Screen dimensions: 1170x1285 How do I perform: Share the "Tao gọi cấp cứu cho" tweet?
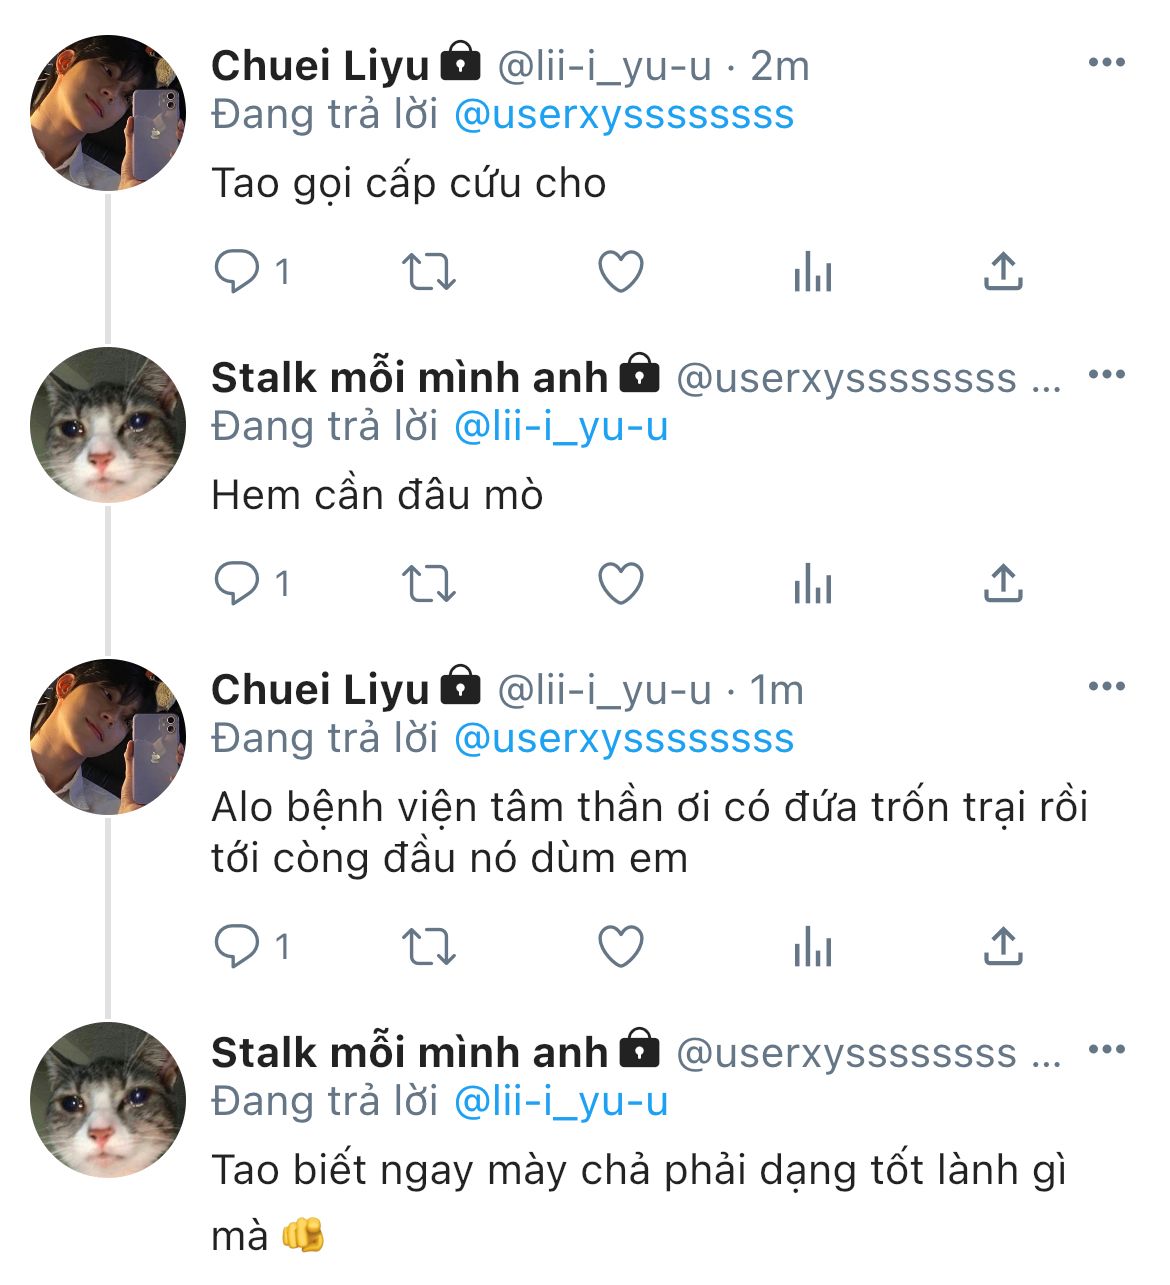[x=1003, y=271]
